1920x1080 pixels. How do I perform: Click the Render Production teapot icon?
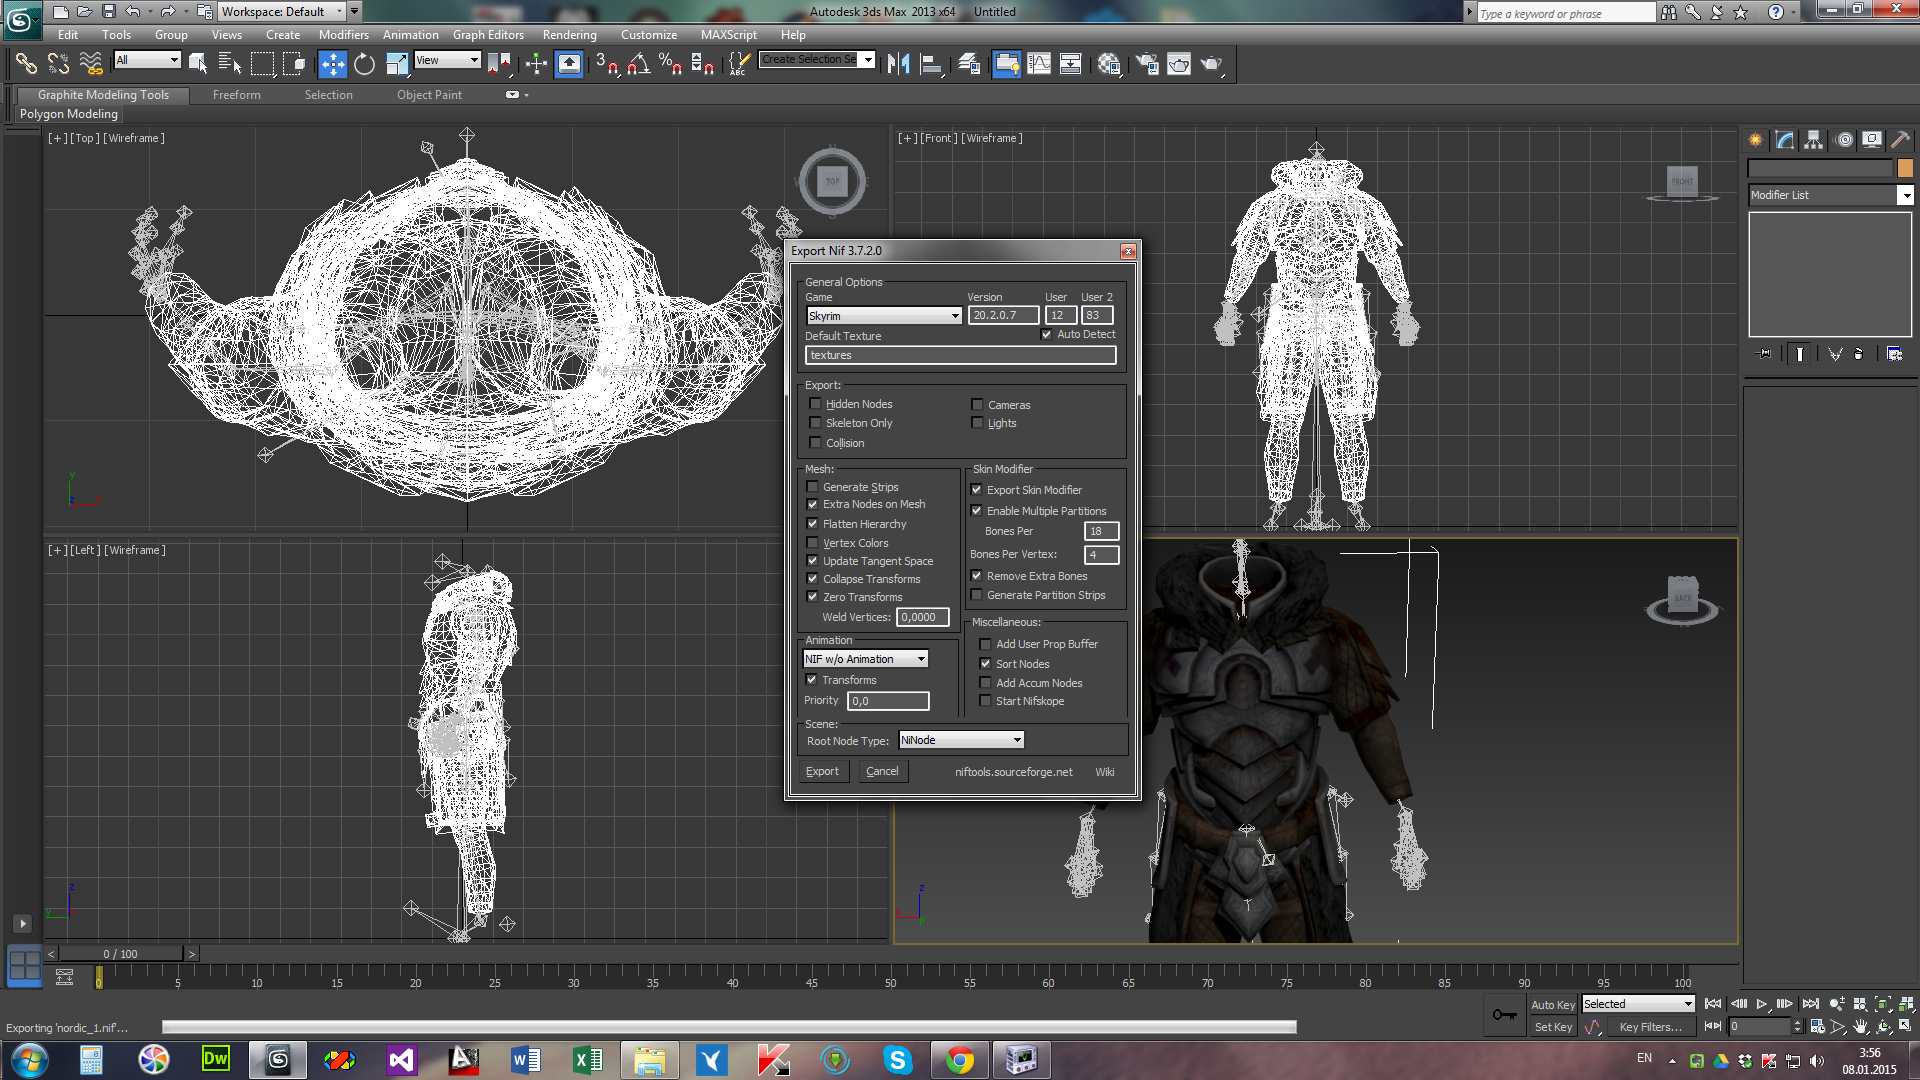point(1211,64)
